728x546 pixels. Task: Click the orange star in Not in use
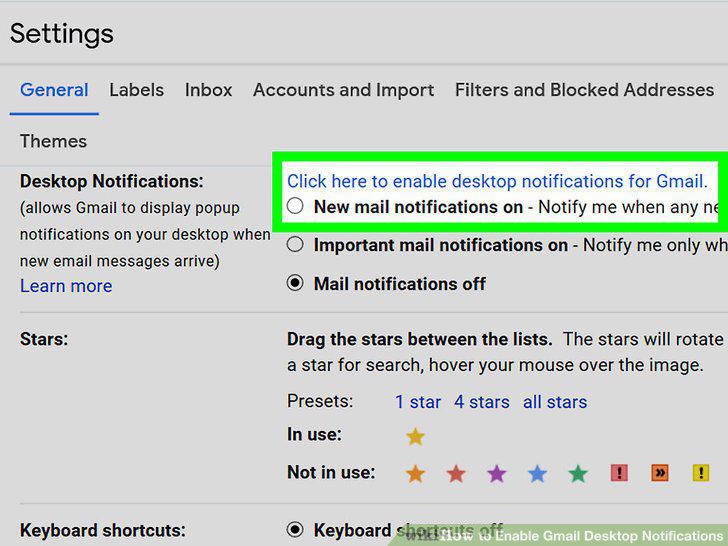(x=415, y=474)
